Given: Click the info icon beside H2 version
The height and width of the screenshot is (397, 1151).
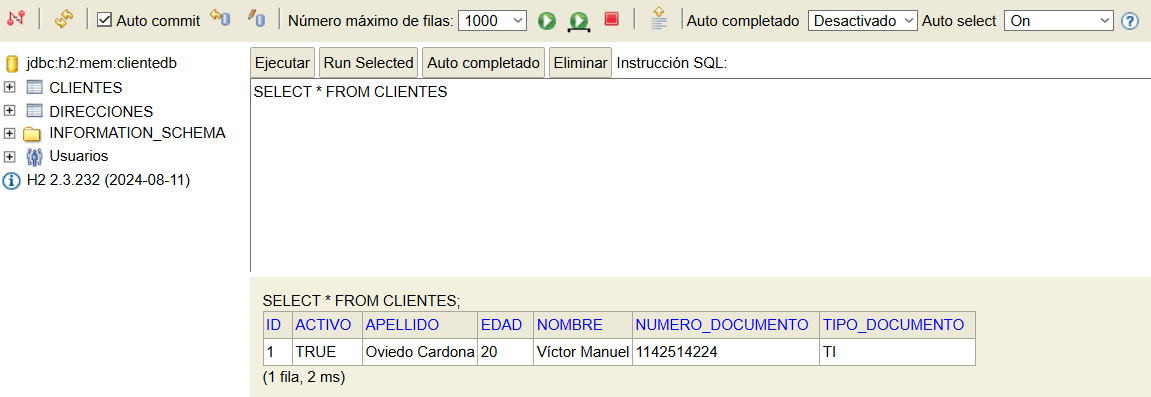Looking at the screenshot, I should coord(11,181).
